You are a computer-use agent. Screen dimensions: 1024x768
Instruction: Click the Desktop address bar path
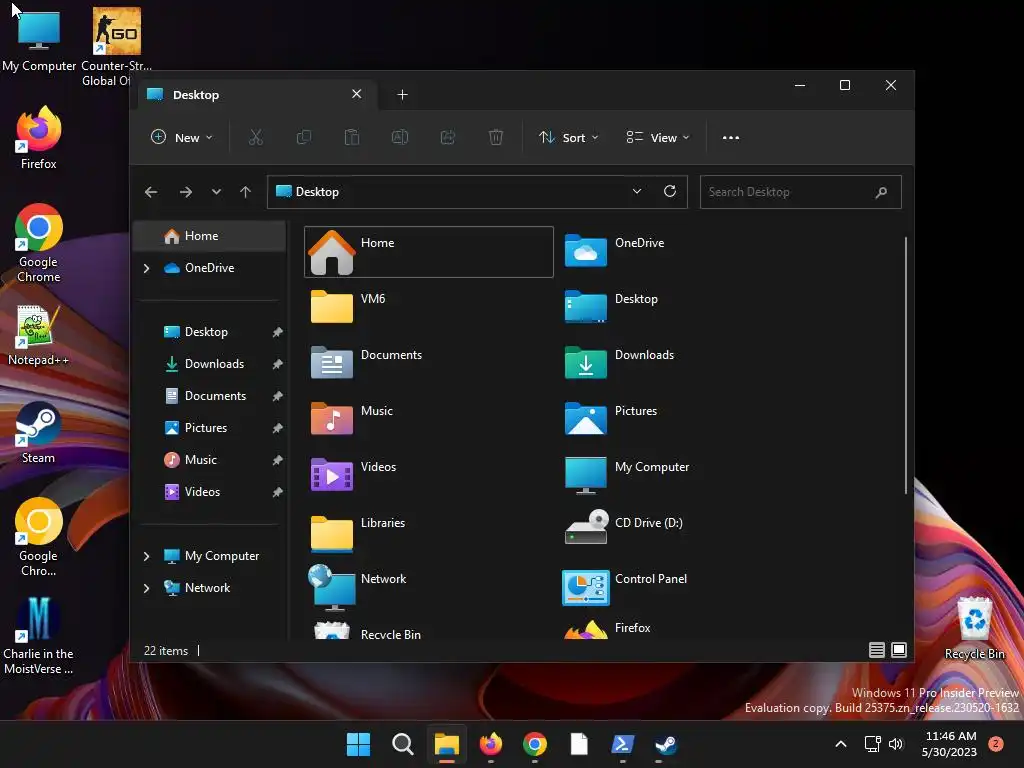tap(477, 192)
